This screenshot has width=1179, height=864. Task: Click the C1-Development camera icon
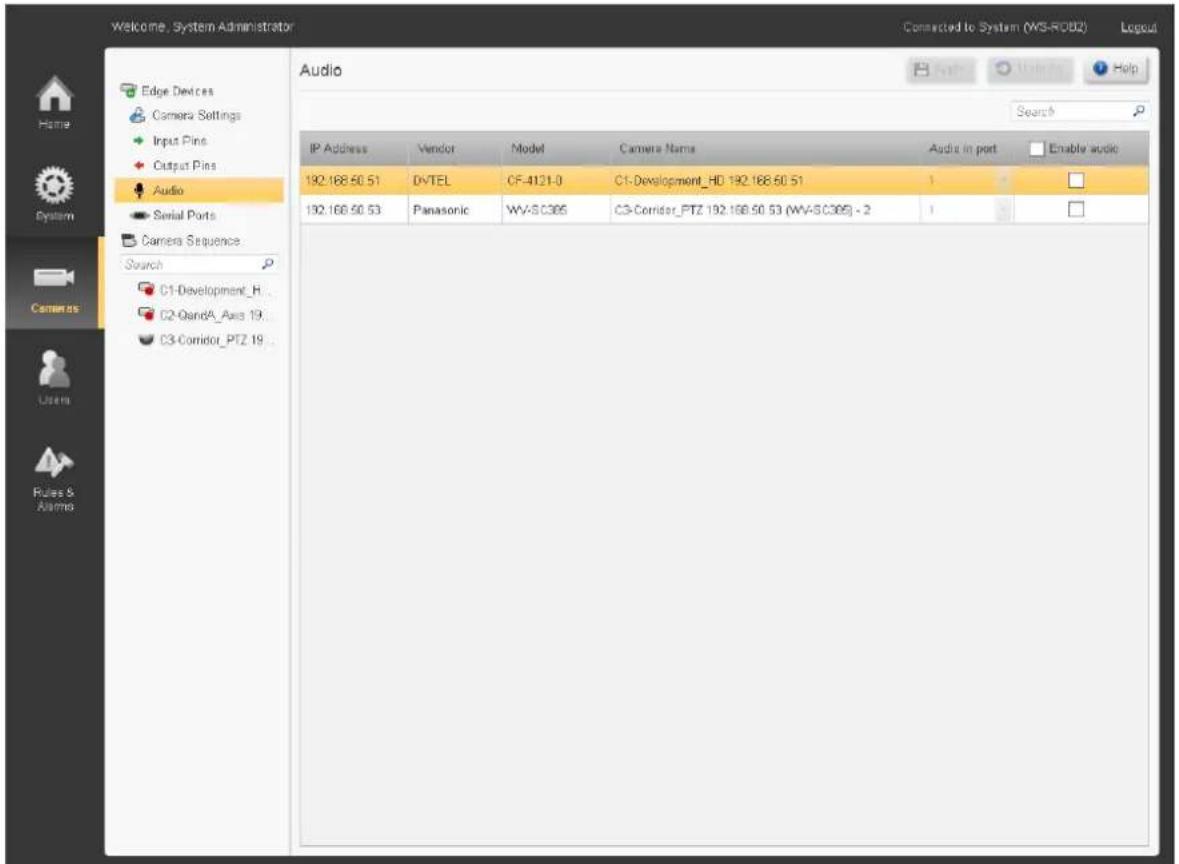pos(147,290)
